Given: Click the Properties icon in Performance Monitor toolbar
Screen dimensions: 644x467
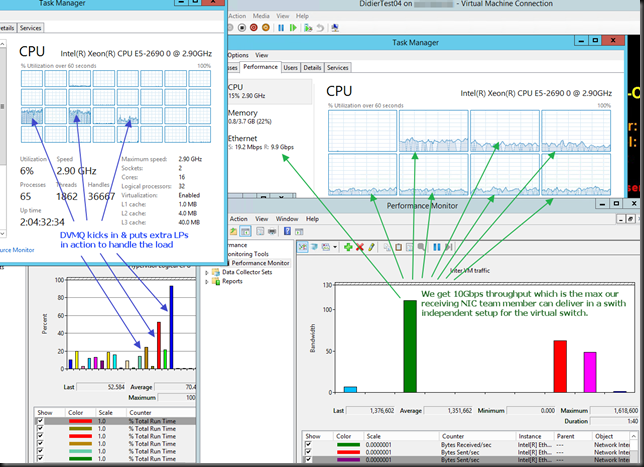Looking at the screenshot, I should point(260,231).
